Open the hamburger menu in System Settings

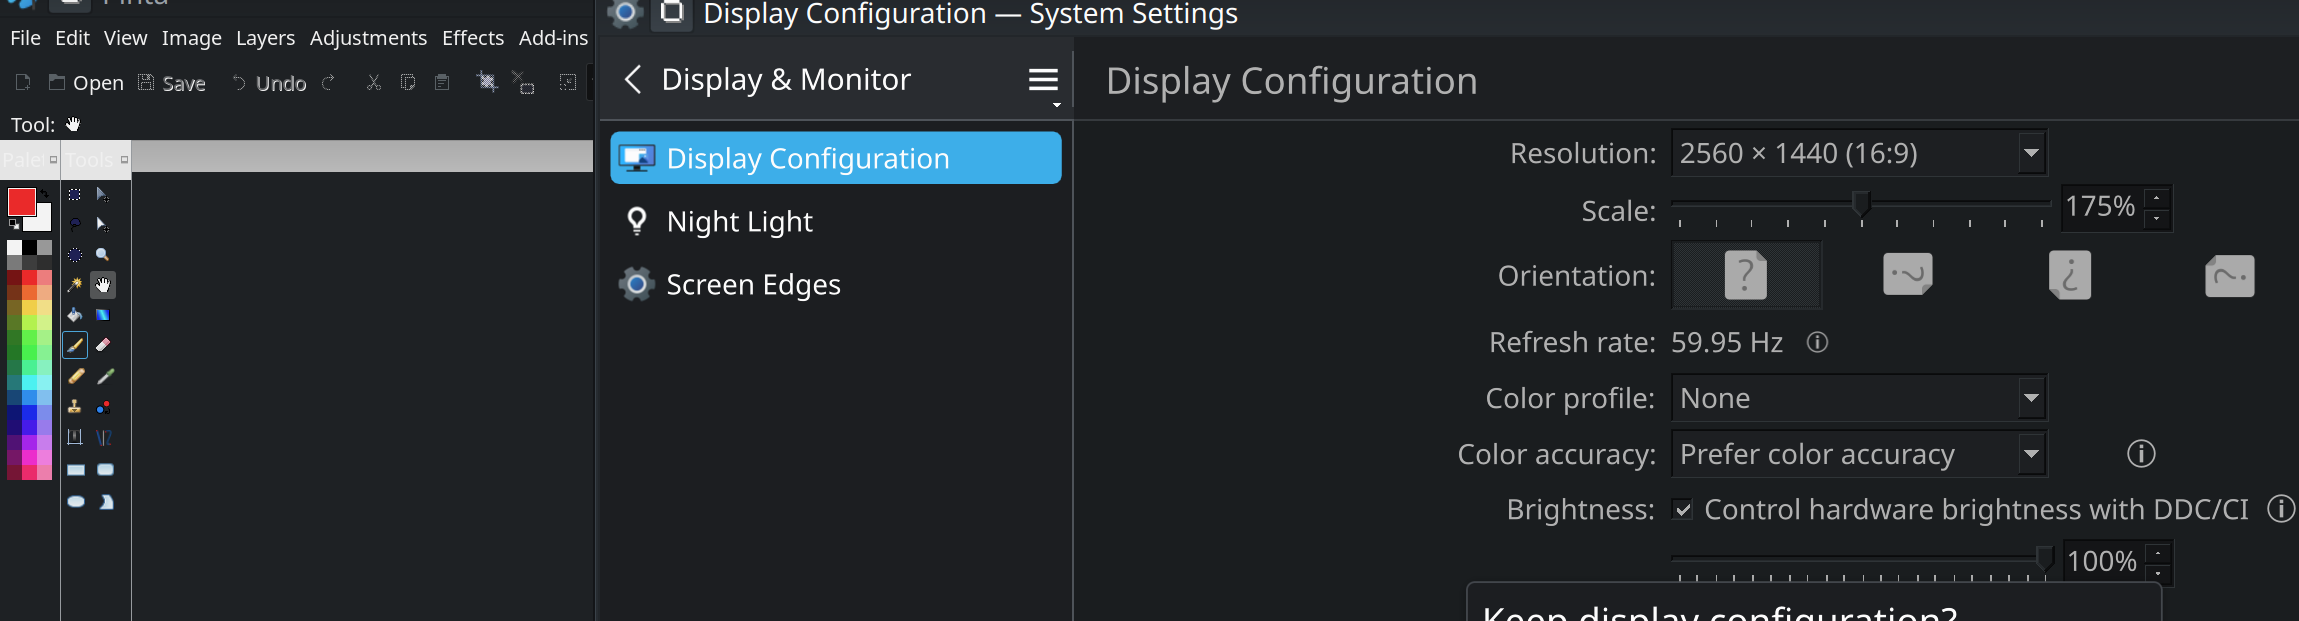tap(1043, 80)
